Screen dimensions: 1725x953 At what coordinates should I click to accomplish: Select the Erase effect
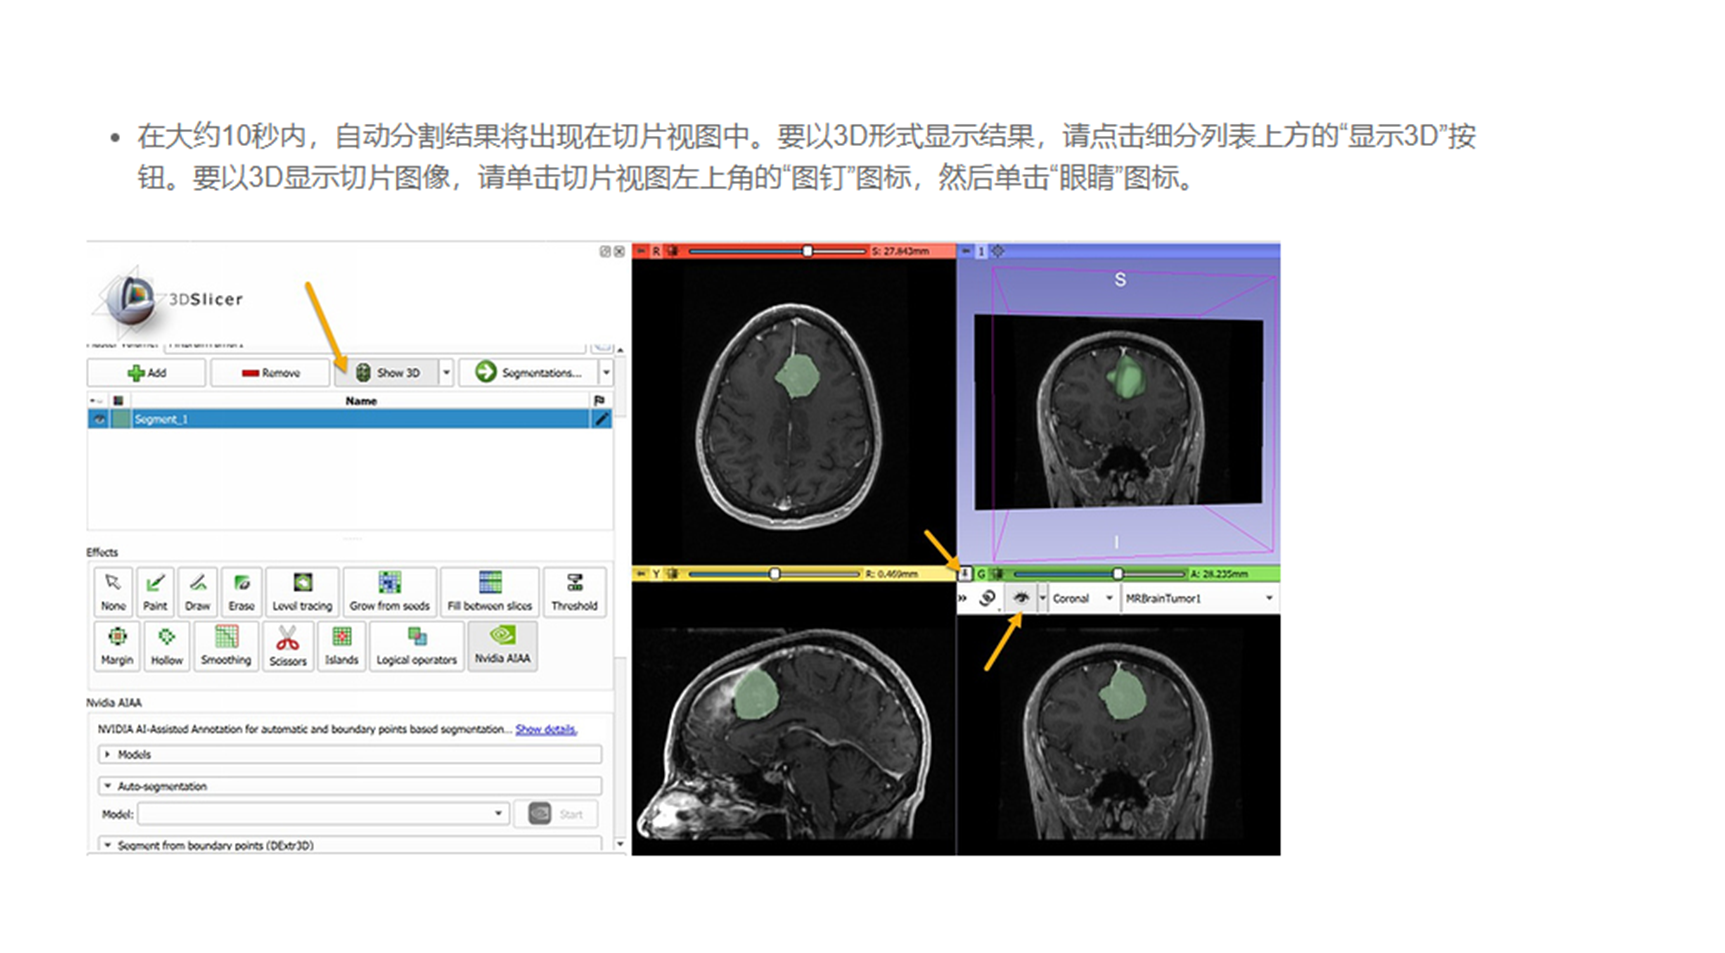[x=241, y=592]
